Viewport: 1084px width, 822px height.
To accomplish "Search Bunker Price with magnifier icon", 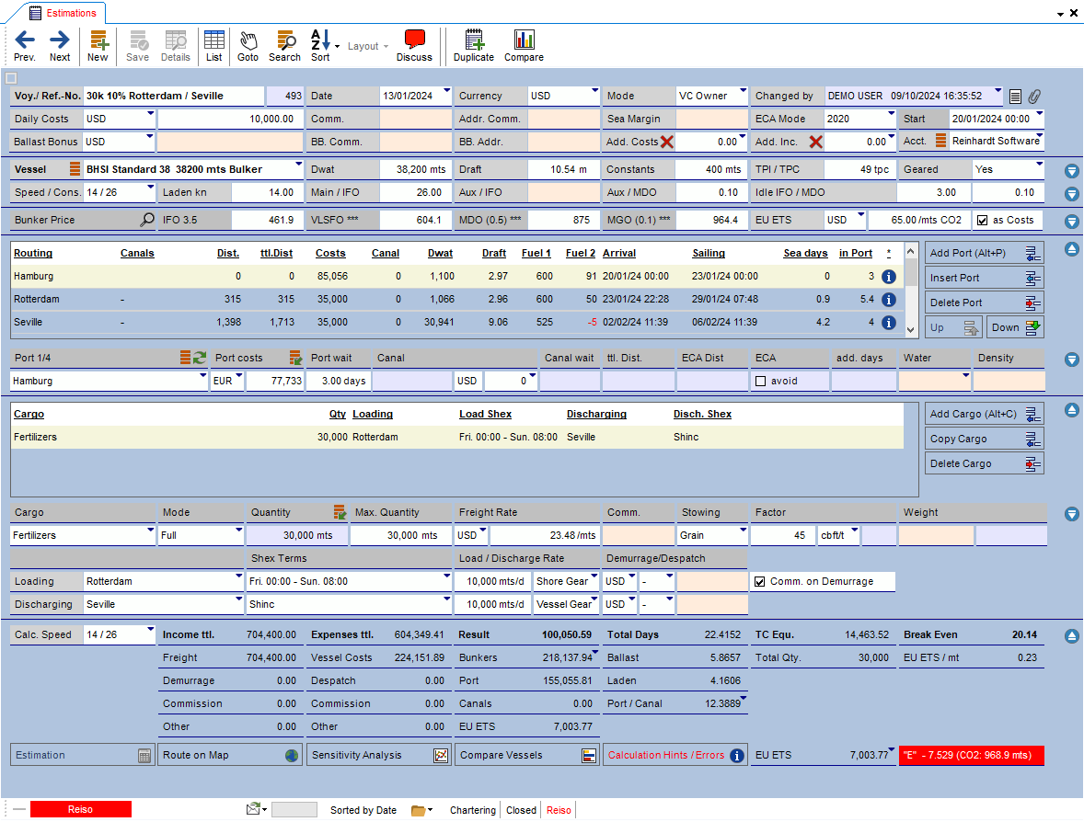I will click(147, 220).
